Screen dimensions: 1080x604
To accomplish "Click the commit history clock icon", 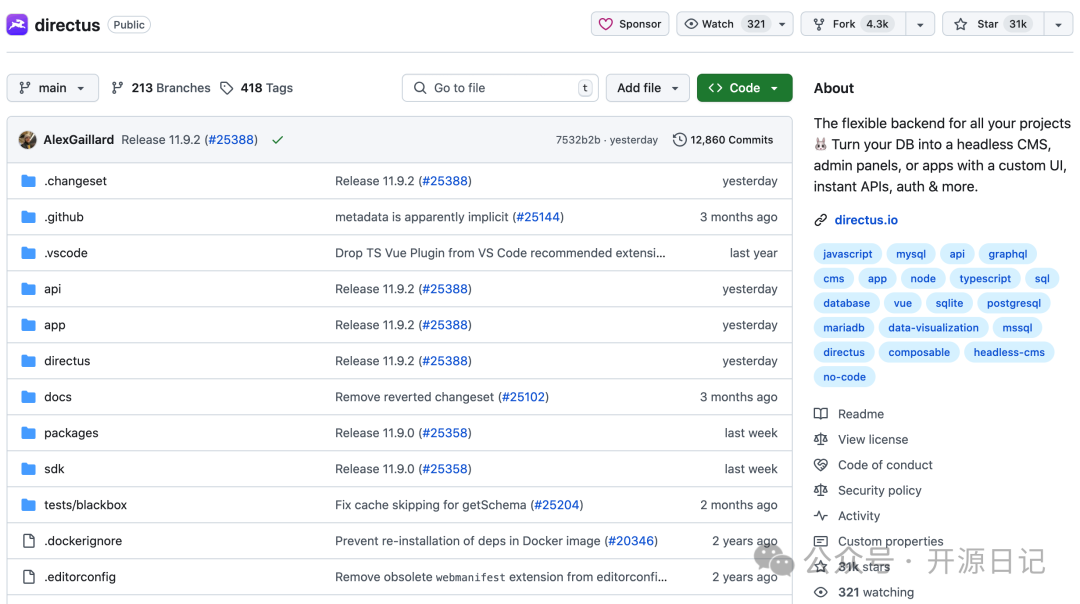I will (679, 140).
